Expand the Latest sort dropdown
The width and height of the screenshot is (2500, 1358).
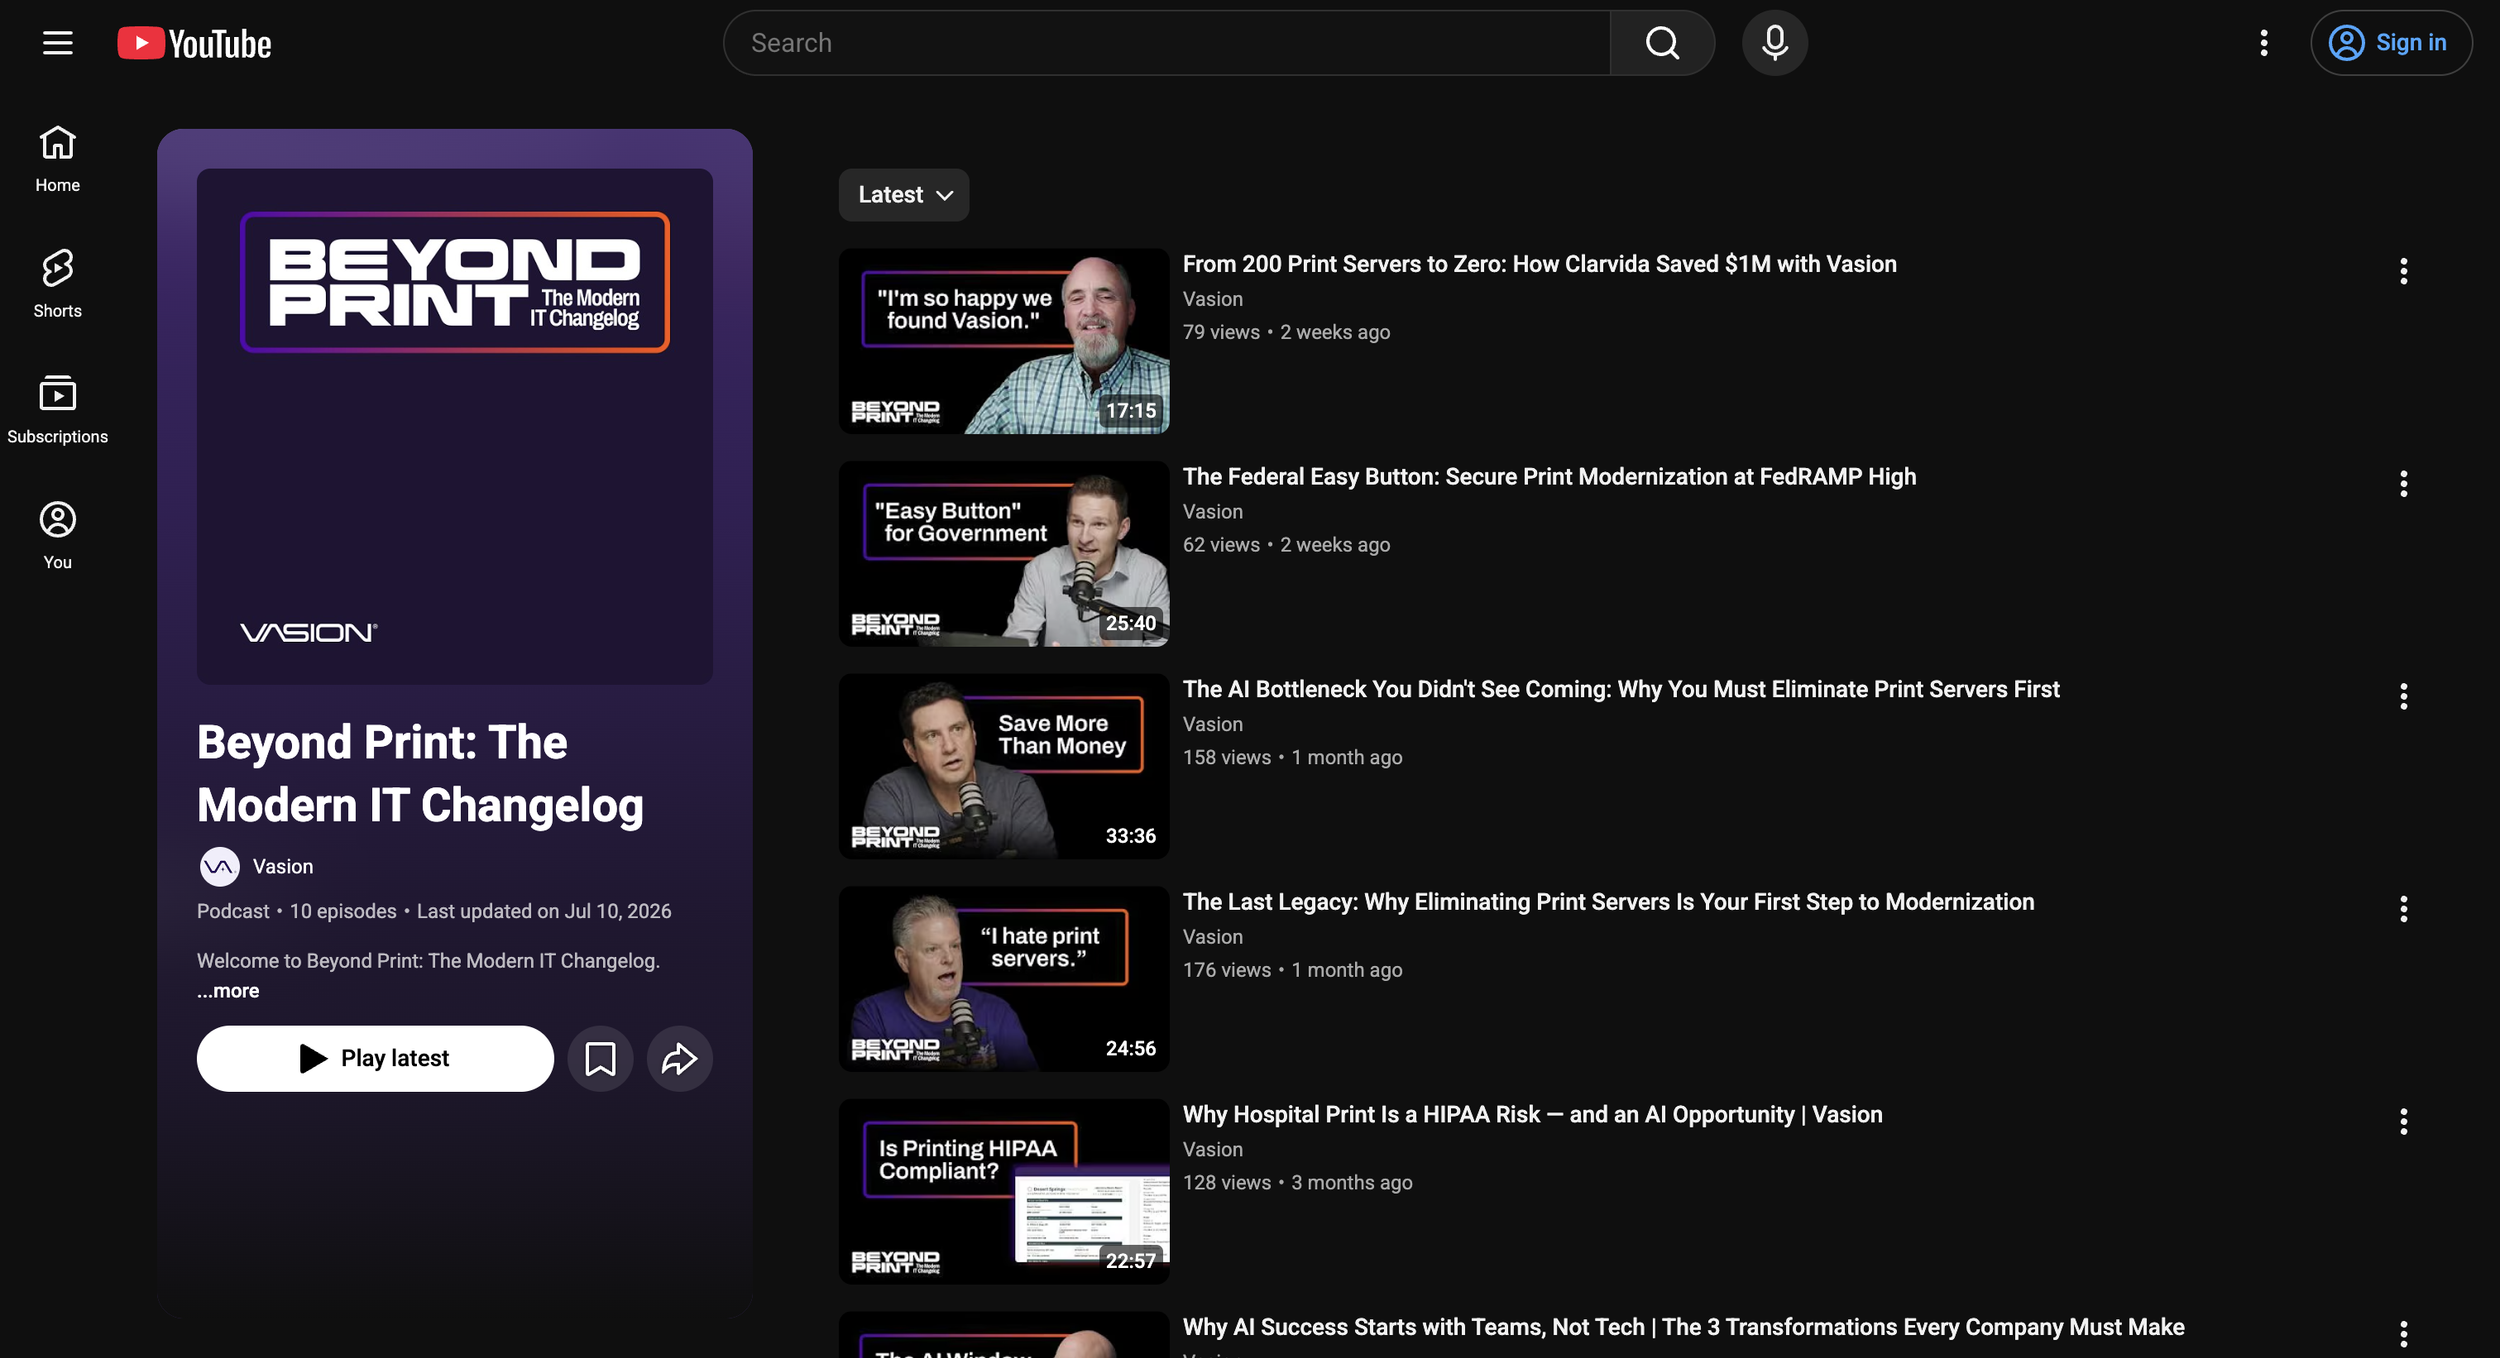tap(904, 195)
